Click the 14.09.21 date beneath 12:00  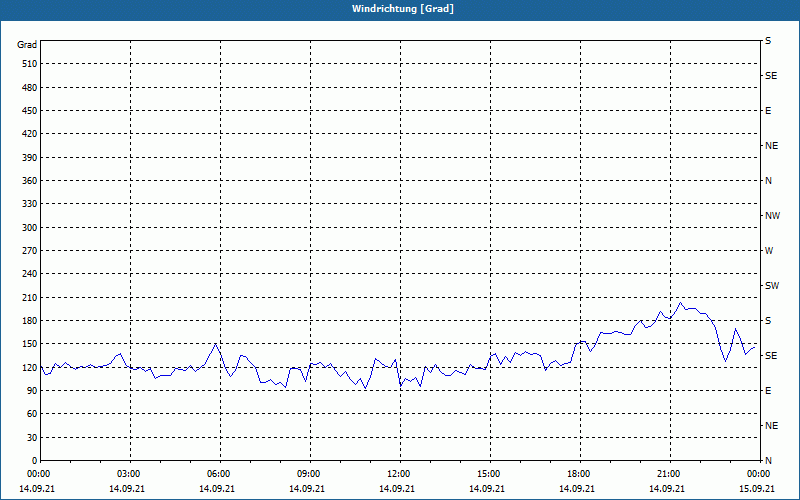[396, 489]
